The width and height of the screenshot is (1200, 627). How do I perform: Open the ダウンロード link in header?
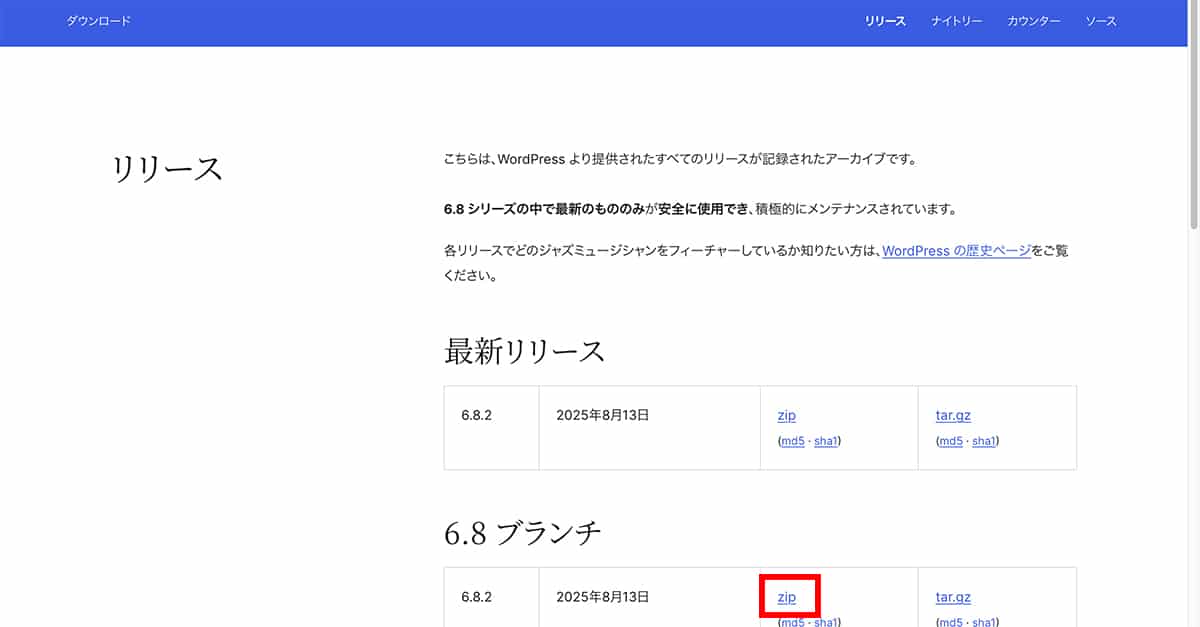point(99,21)
